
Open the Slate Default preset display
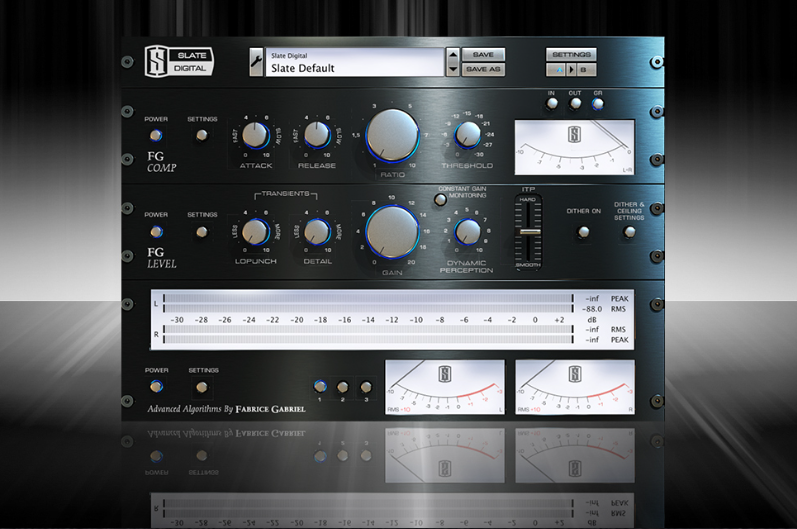[x=354, y=63]
